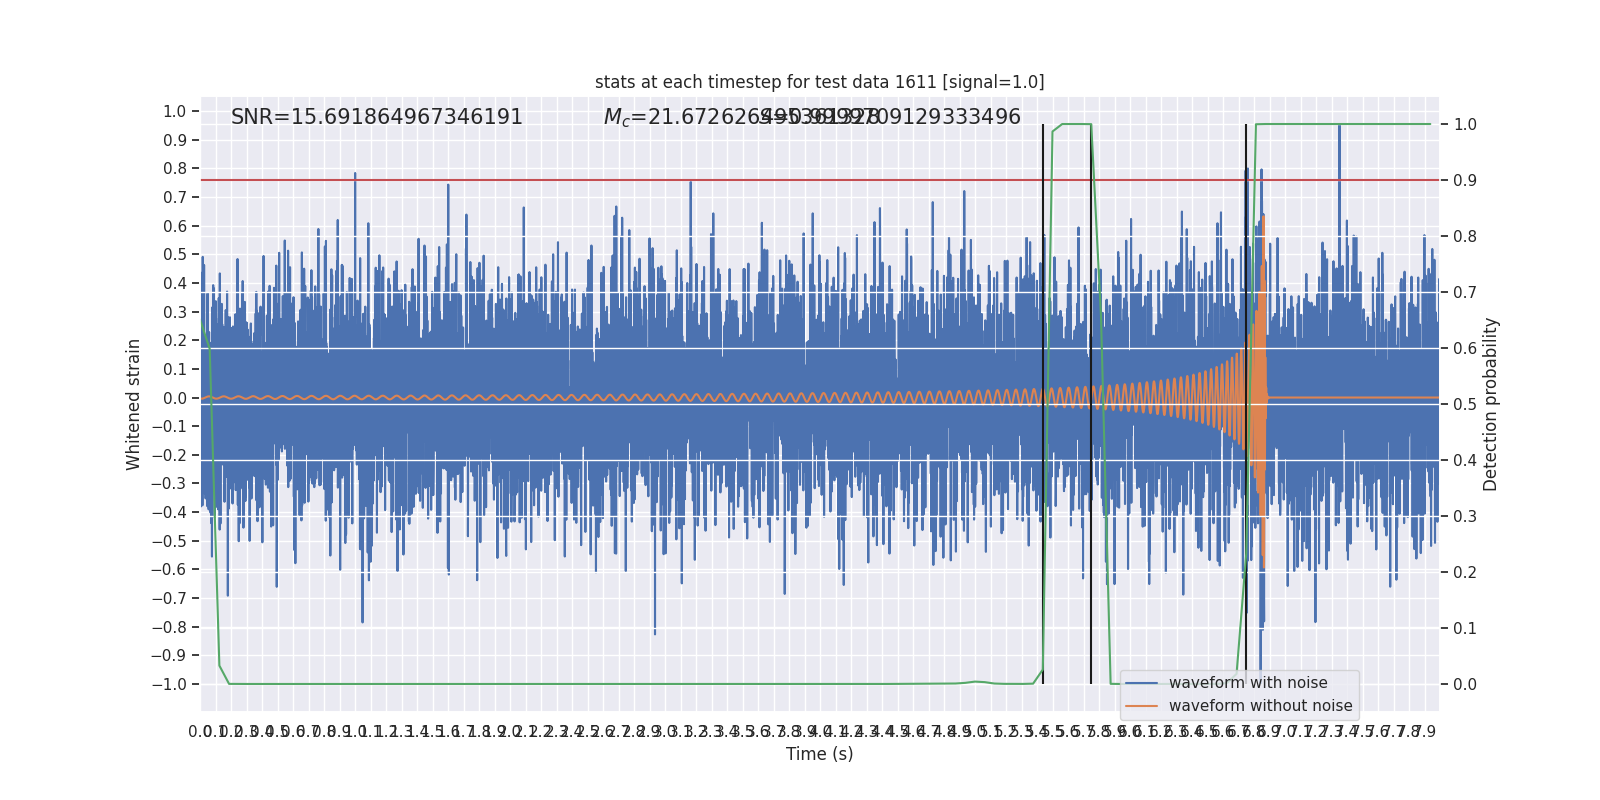1600x800 pixels.
Task: Click the 'Detection probability' axis label
Action: pos(1491,404)
